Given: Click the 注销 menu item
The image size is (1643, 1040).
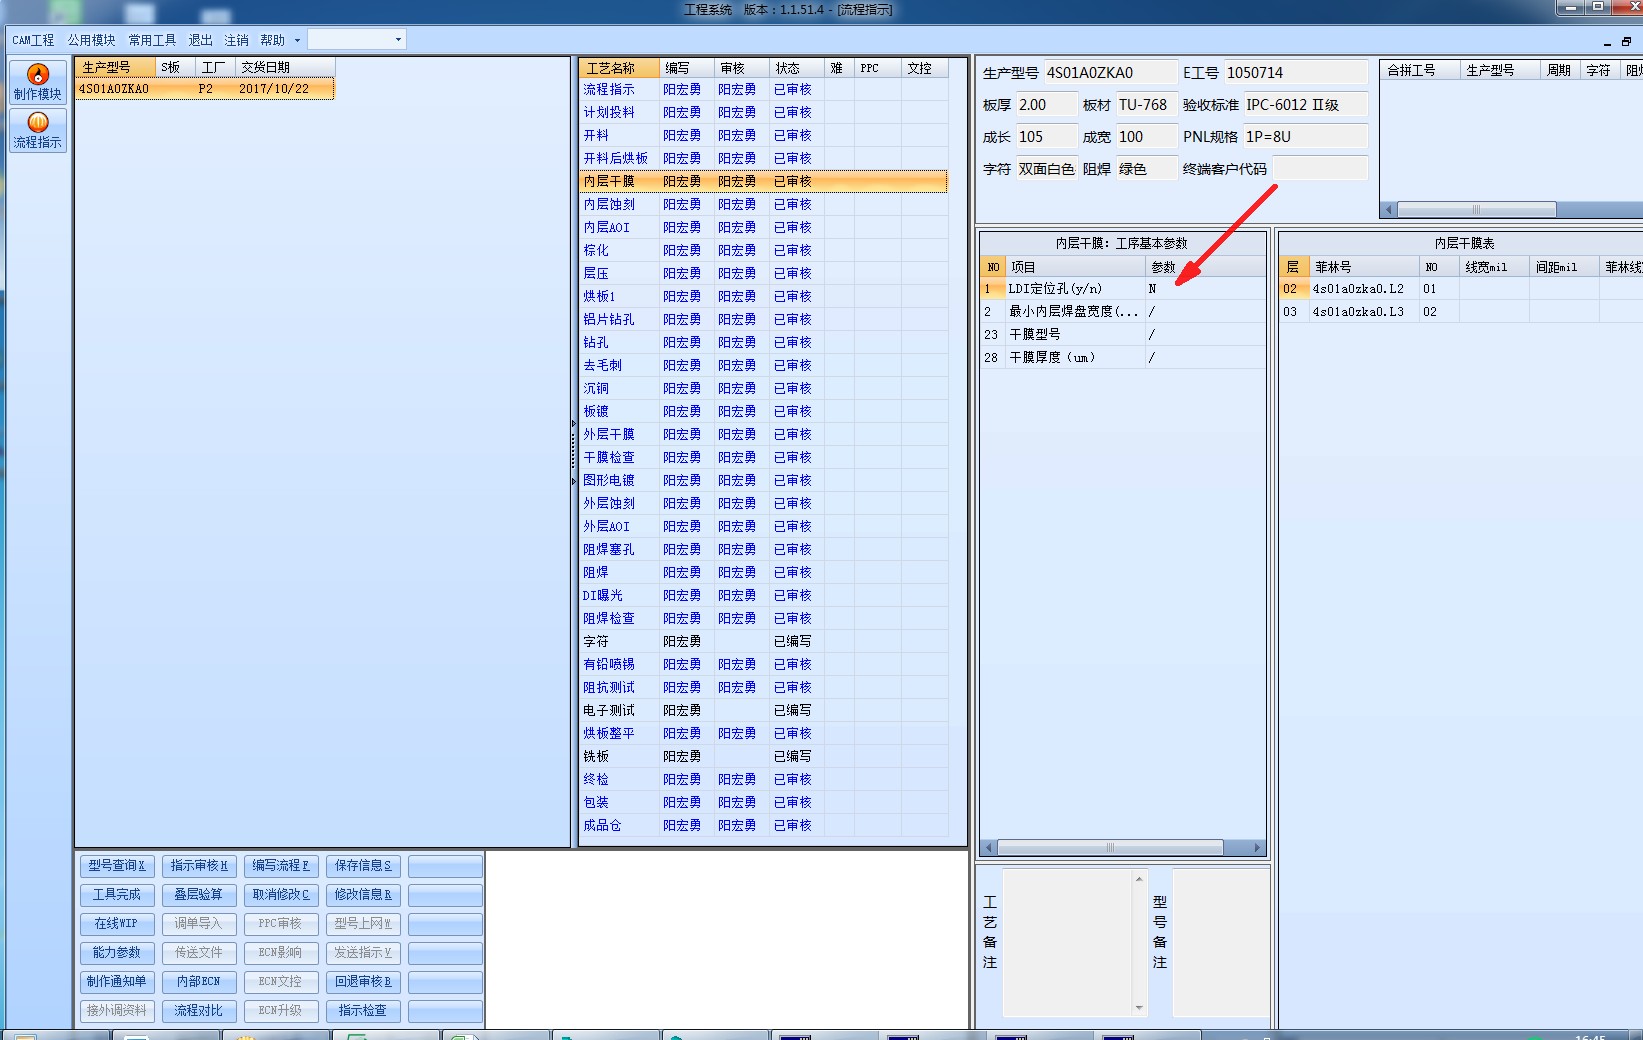Looking at the screenshot, I should [x=236, y=40].
